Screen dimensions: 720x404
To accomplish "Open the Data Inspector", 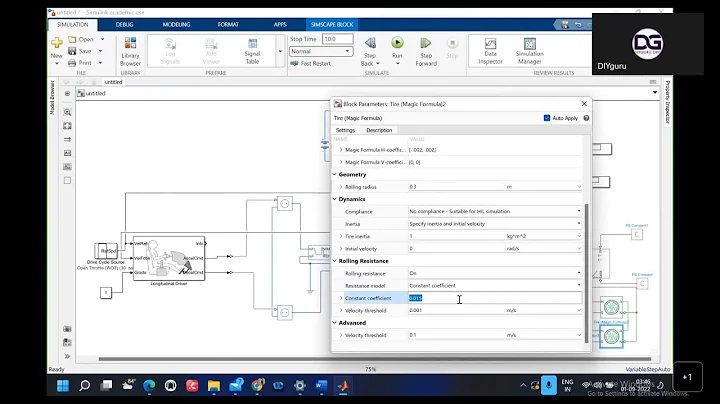I will click(490, 51).
